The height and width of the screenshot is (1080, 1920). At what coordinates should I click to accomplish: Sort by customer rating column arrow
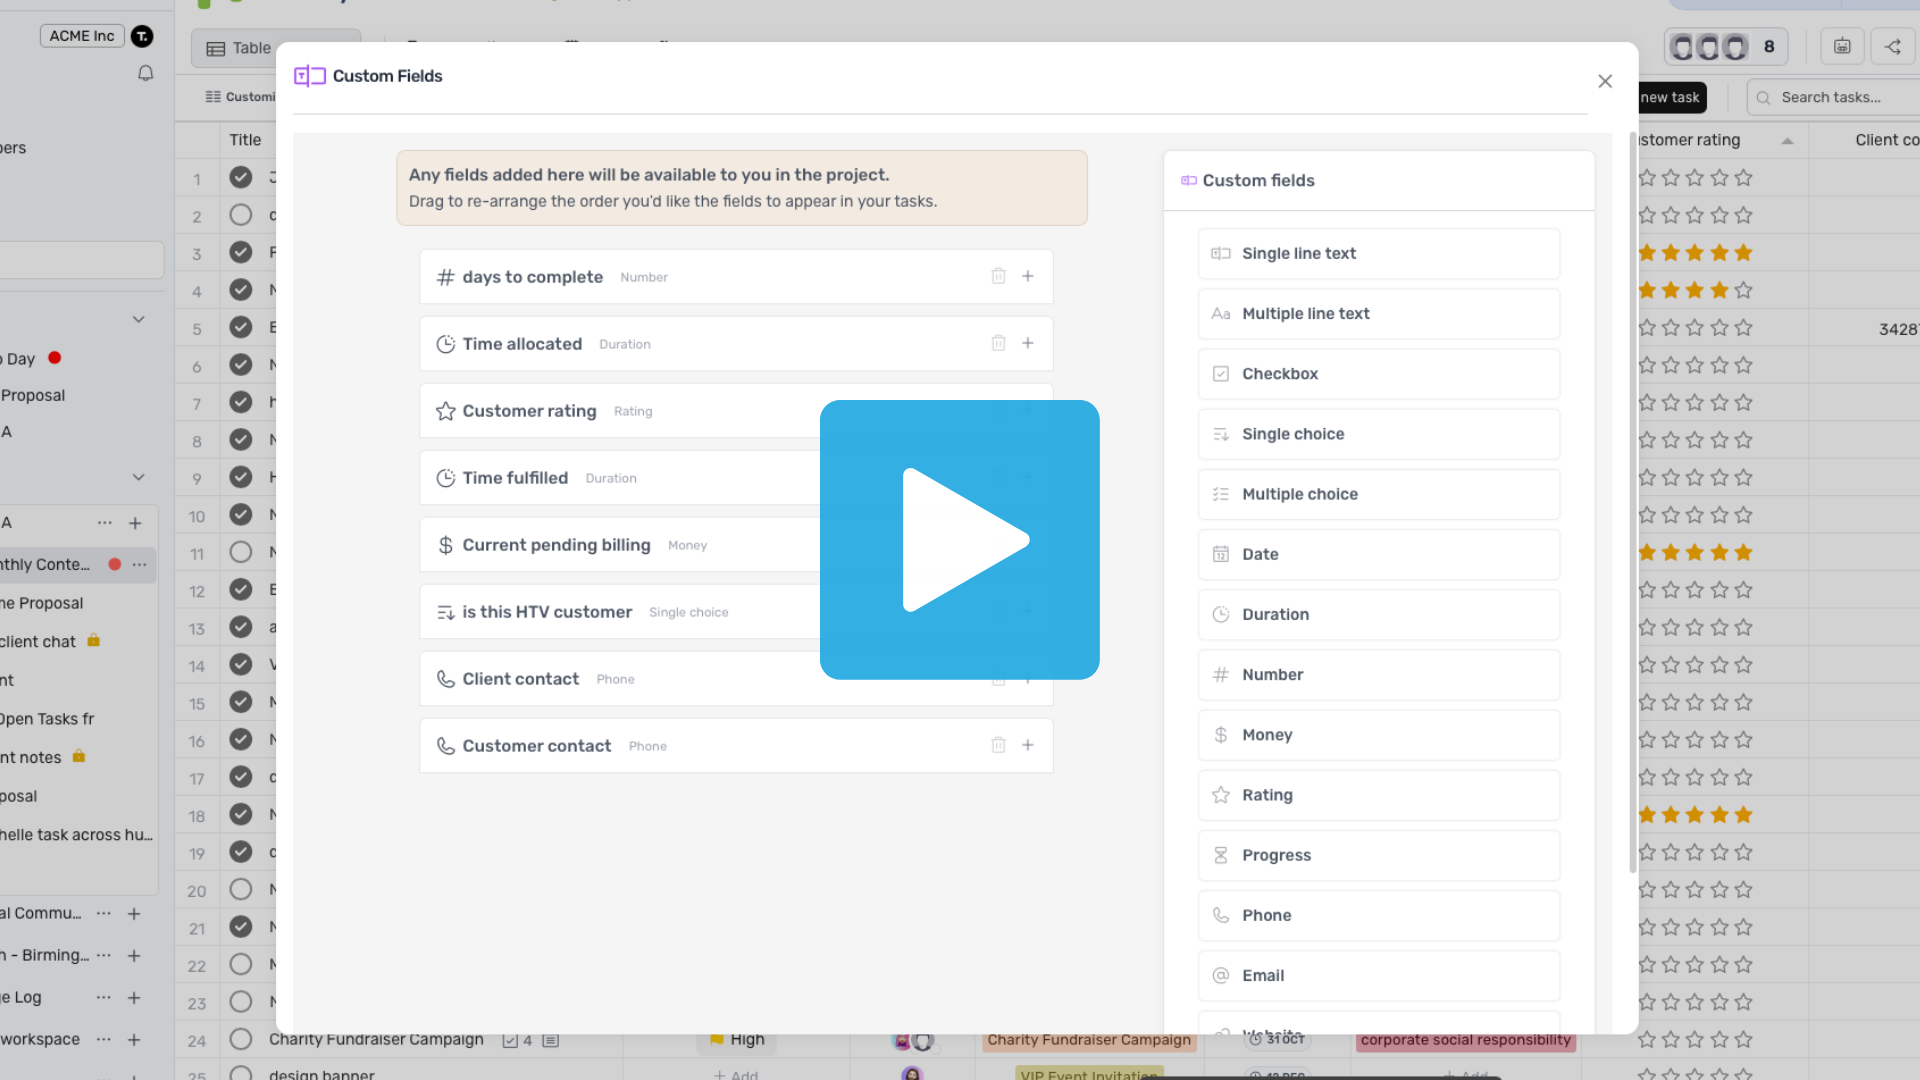coord(1787,141)
